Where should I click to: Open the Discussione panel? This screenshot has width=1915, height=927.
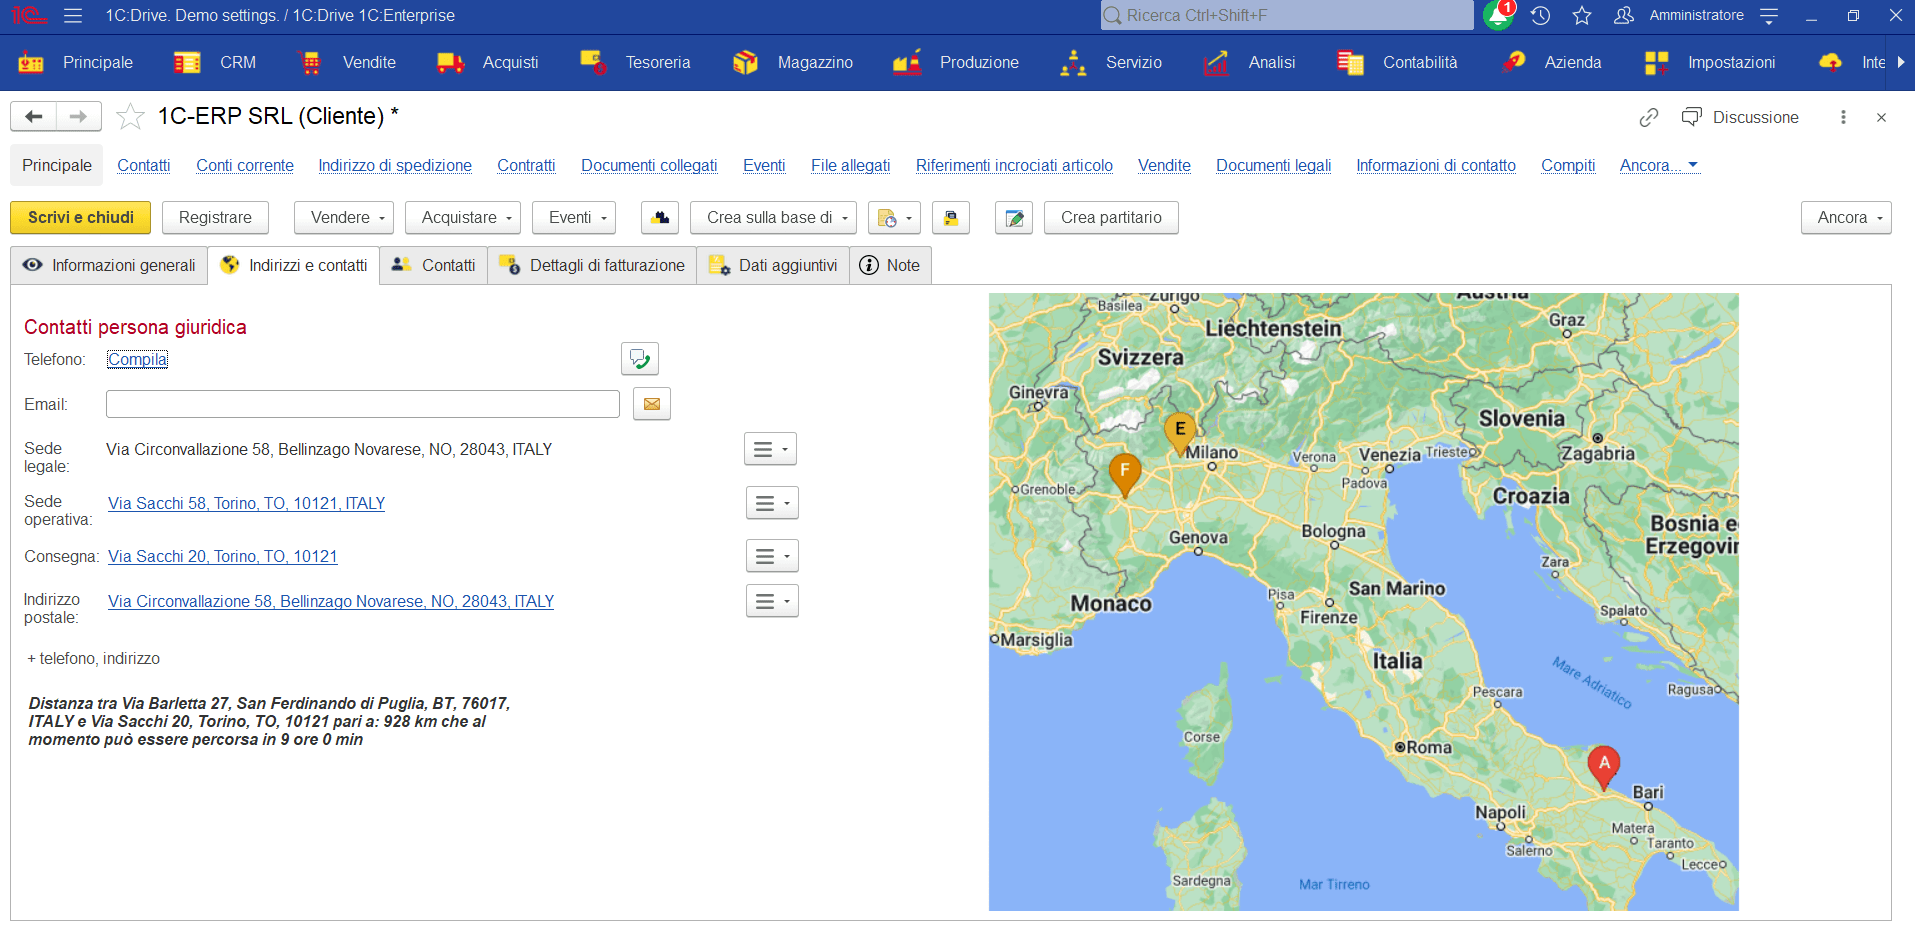click(1740, 117)
